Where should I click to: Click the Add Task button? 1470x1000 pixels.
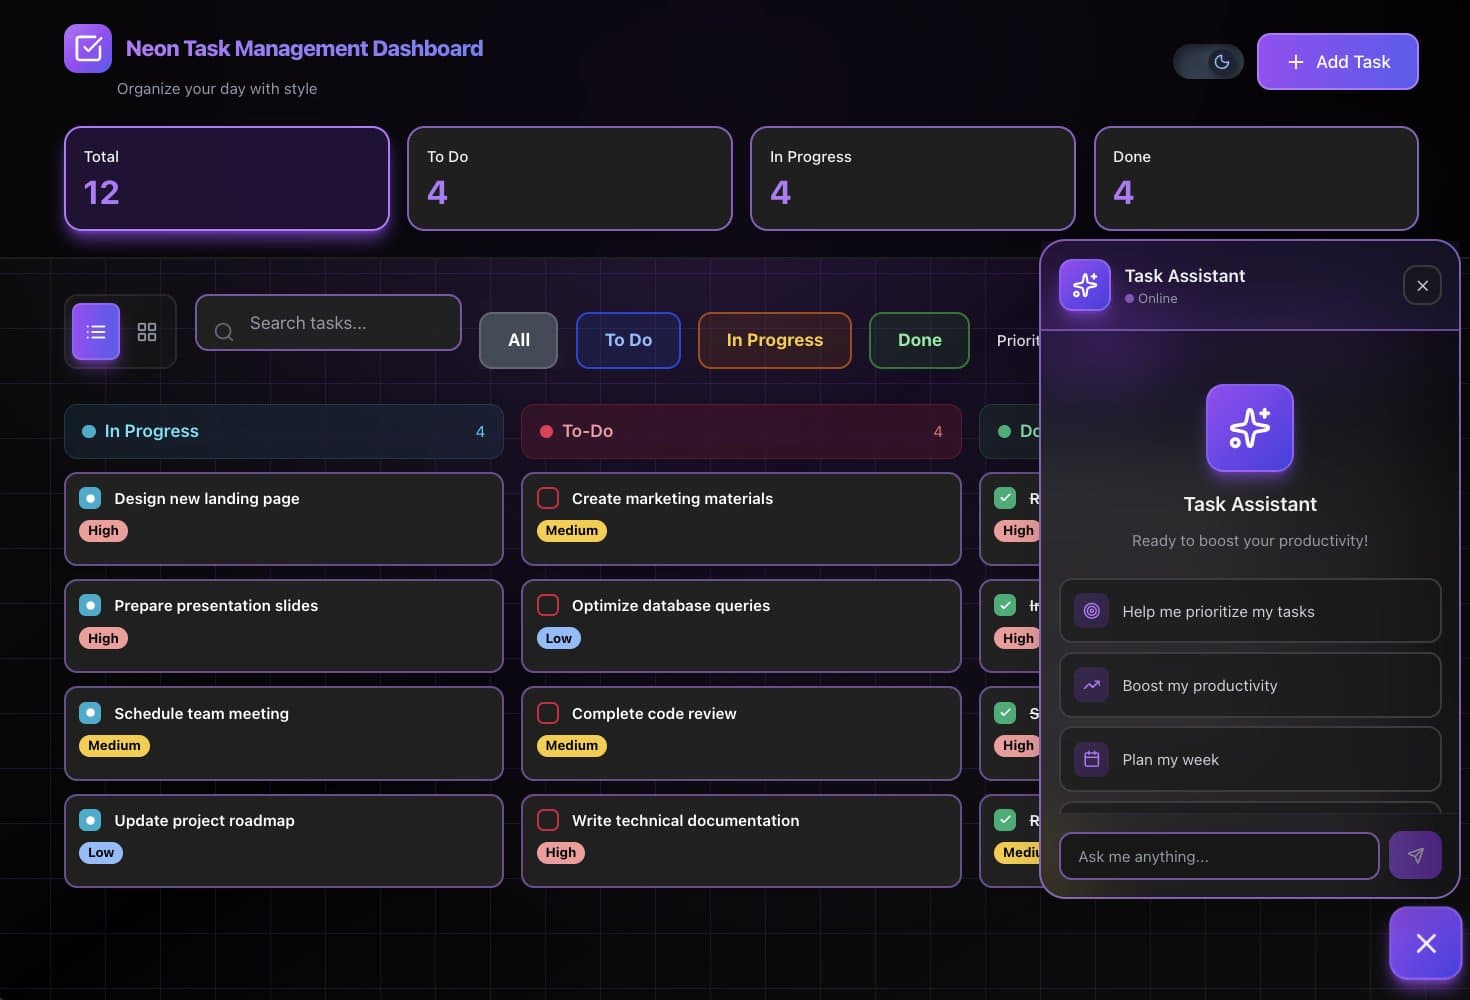tap(1337, 62)
